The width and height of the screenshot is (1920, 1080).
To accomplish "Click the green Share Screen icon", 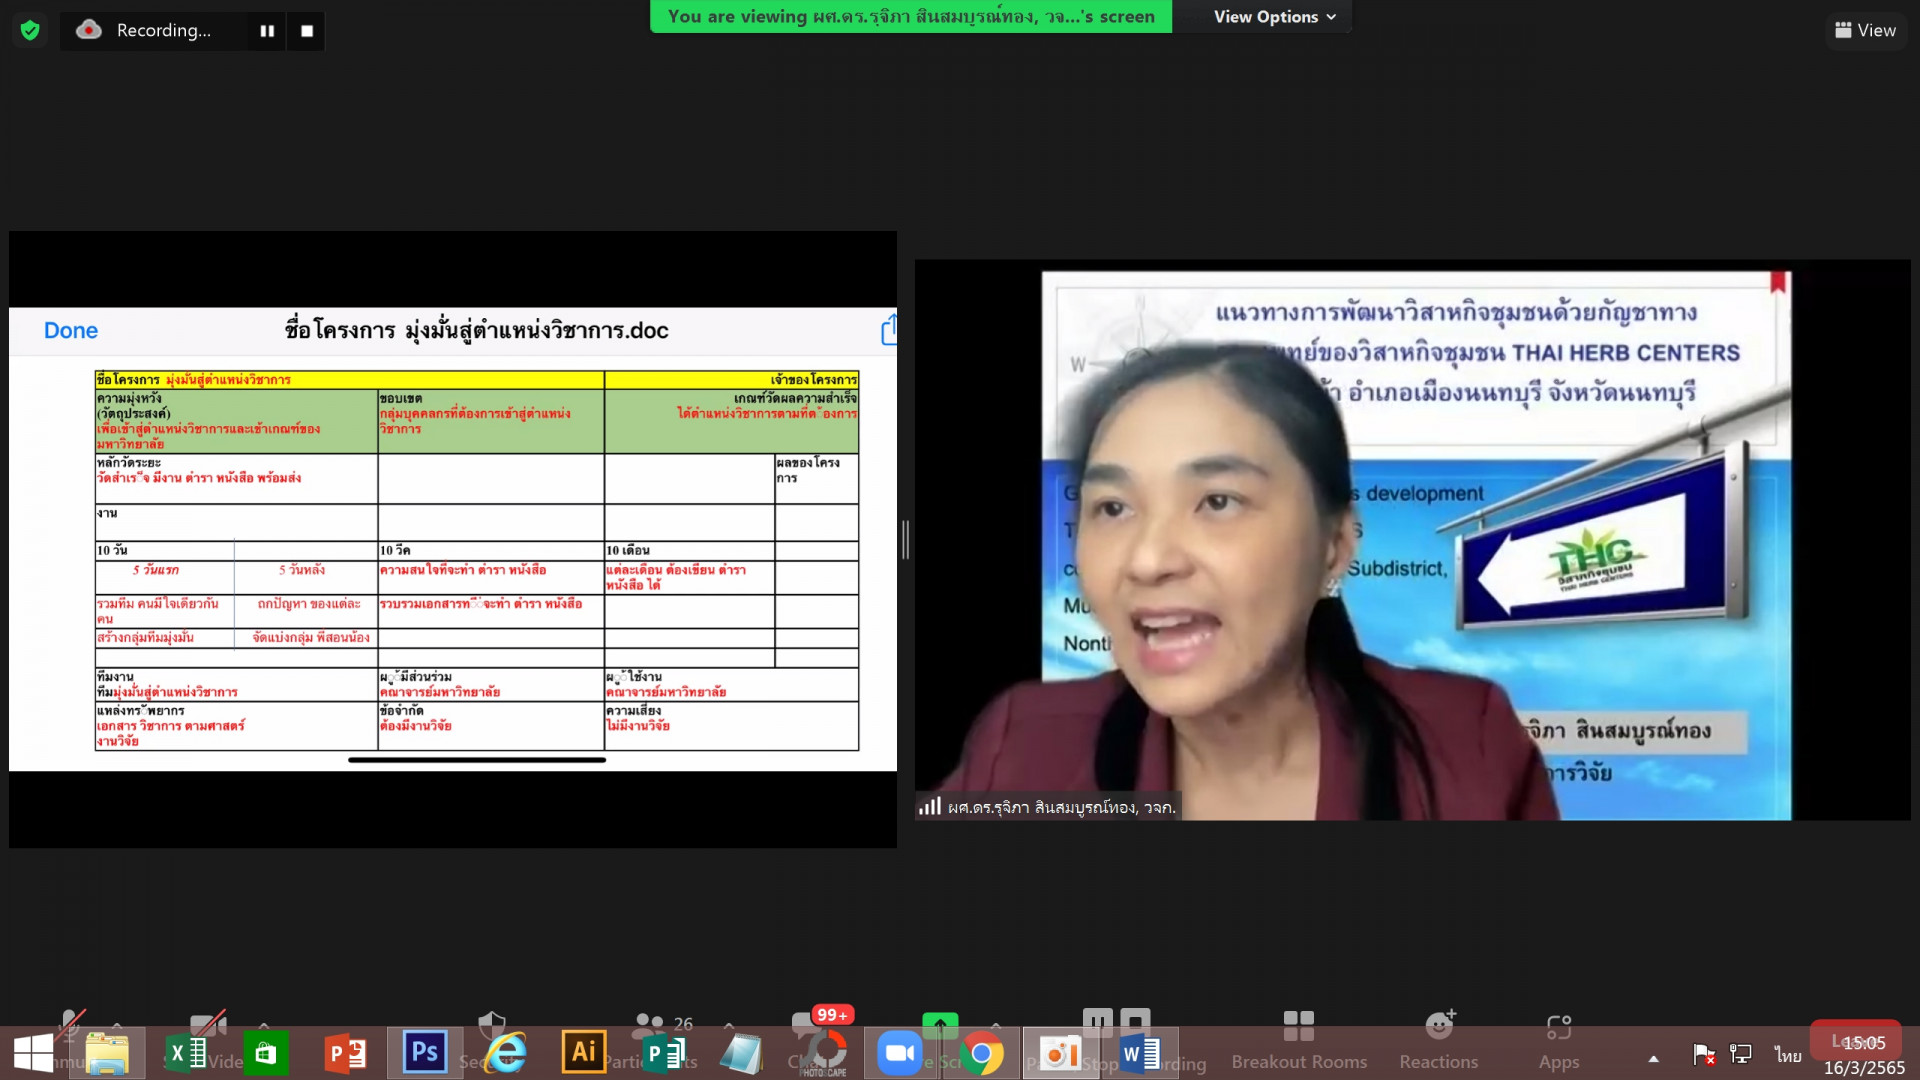I will 940,1025.
